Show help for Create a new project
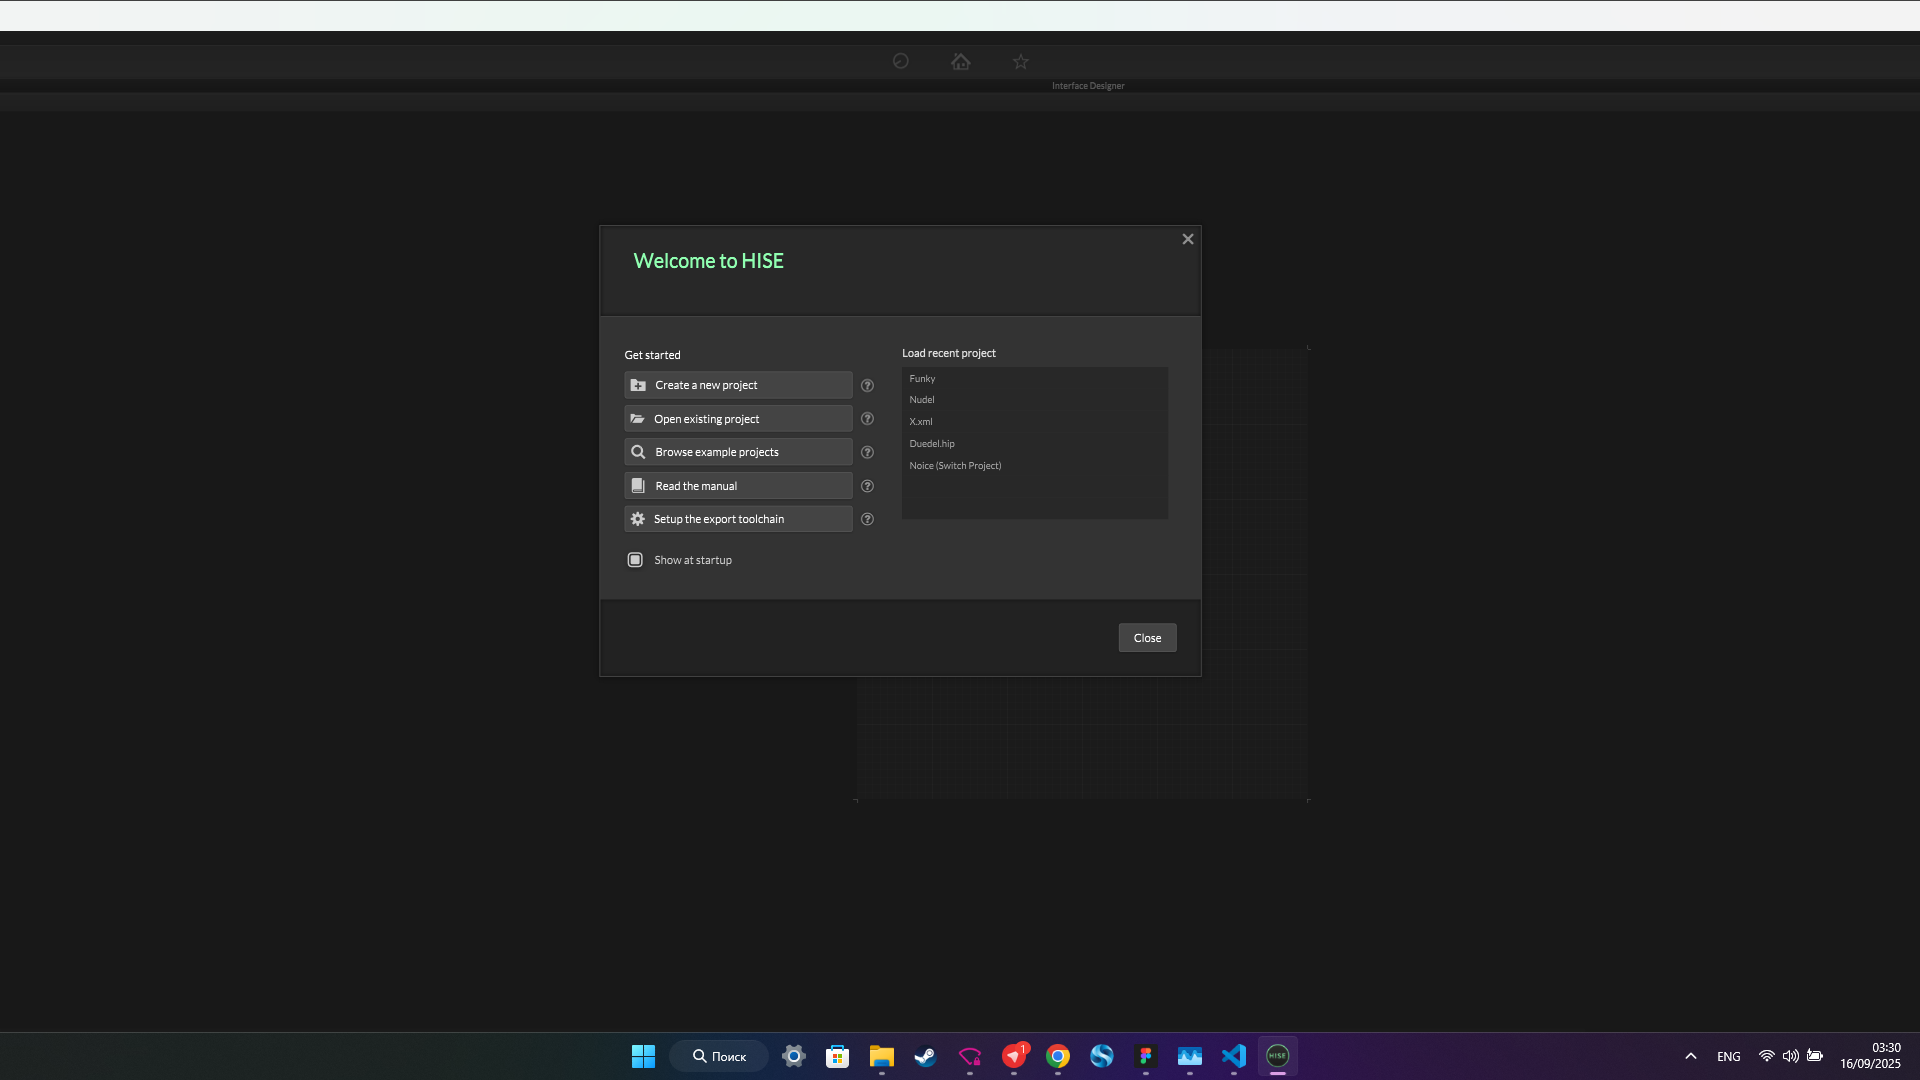 [x=867, y=386]
